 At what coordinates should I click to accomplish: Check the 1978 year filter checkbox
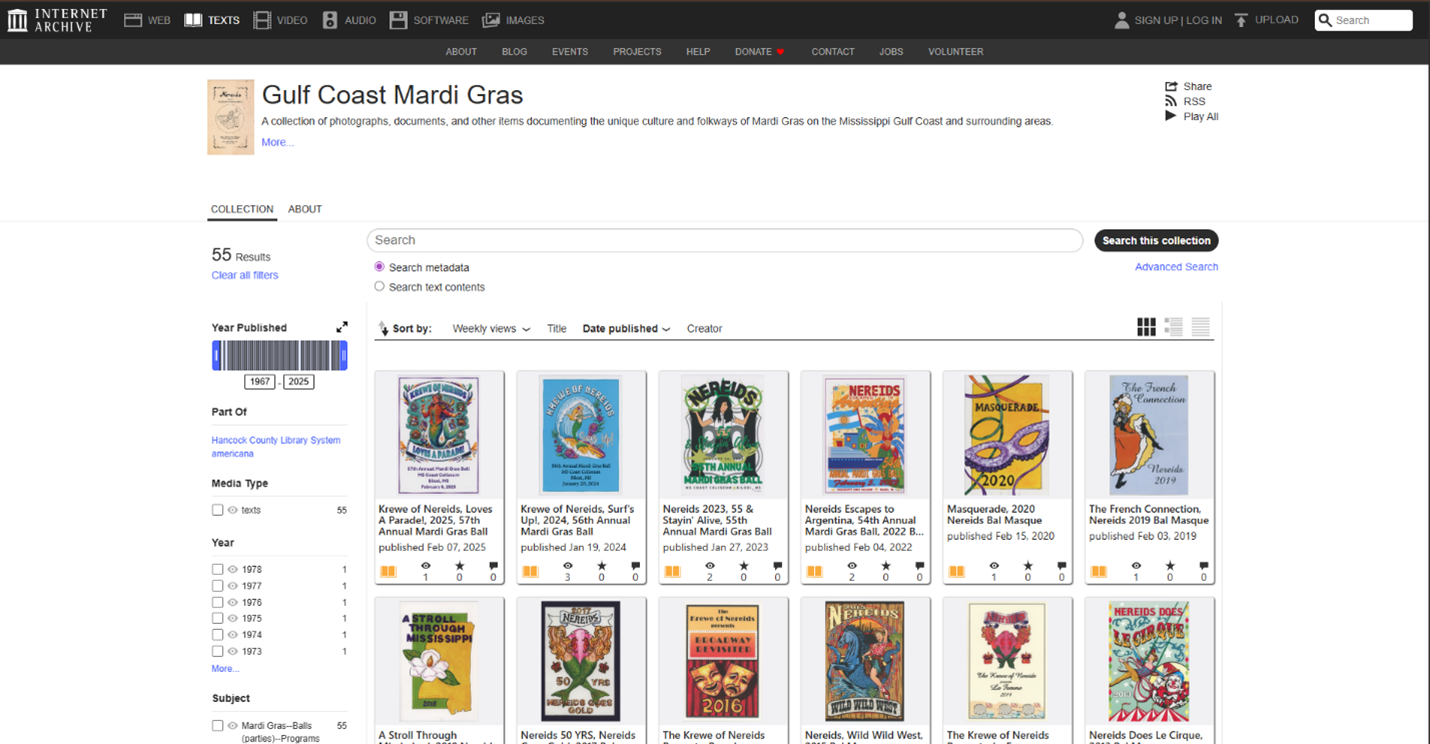pos(216,568)
